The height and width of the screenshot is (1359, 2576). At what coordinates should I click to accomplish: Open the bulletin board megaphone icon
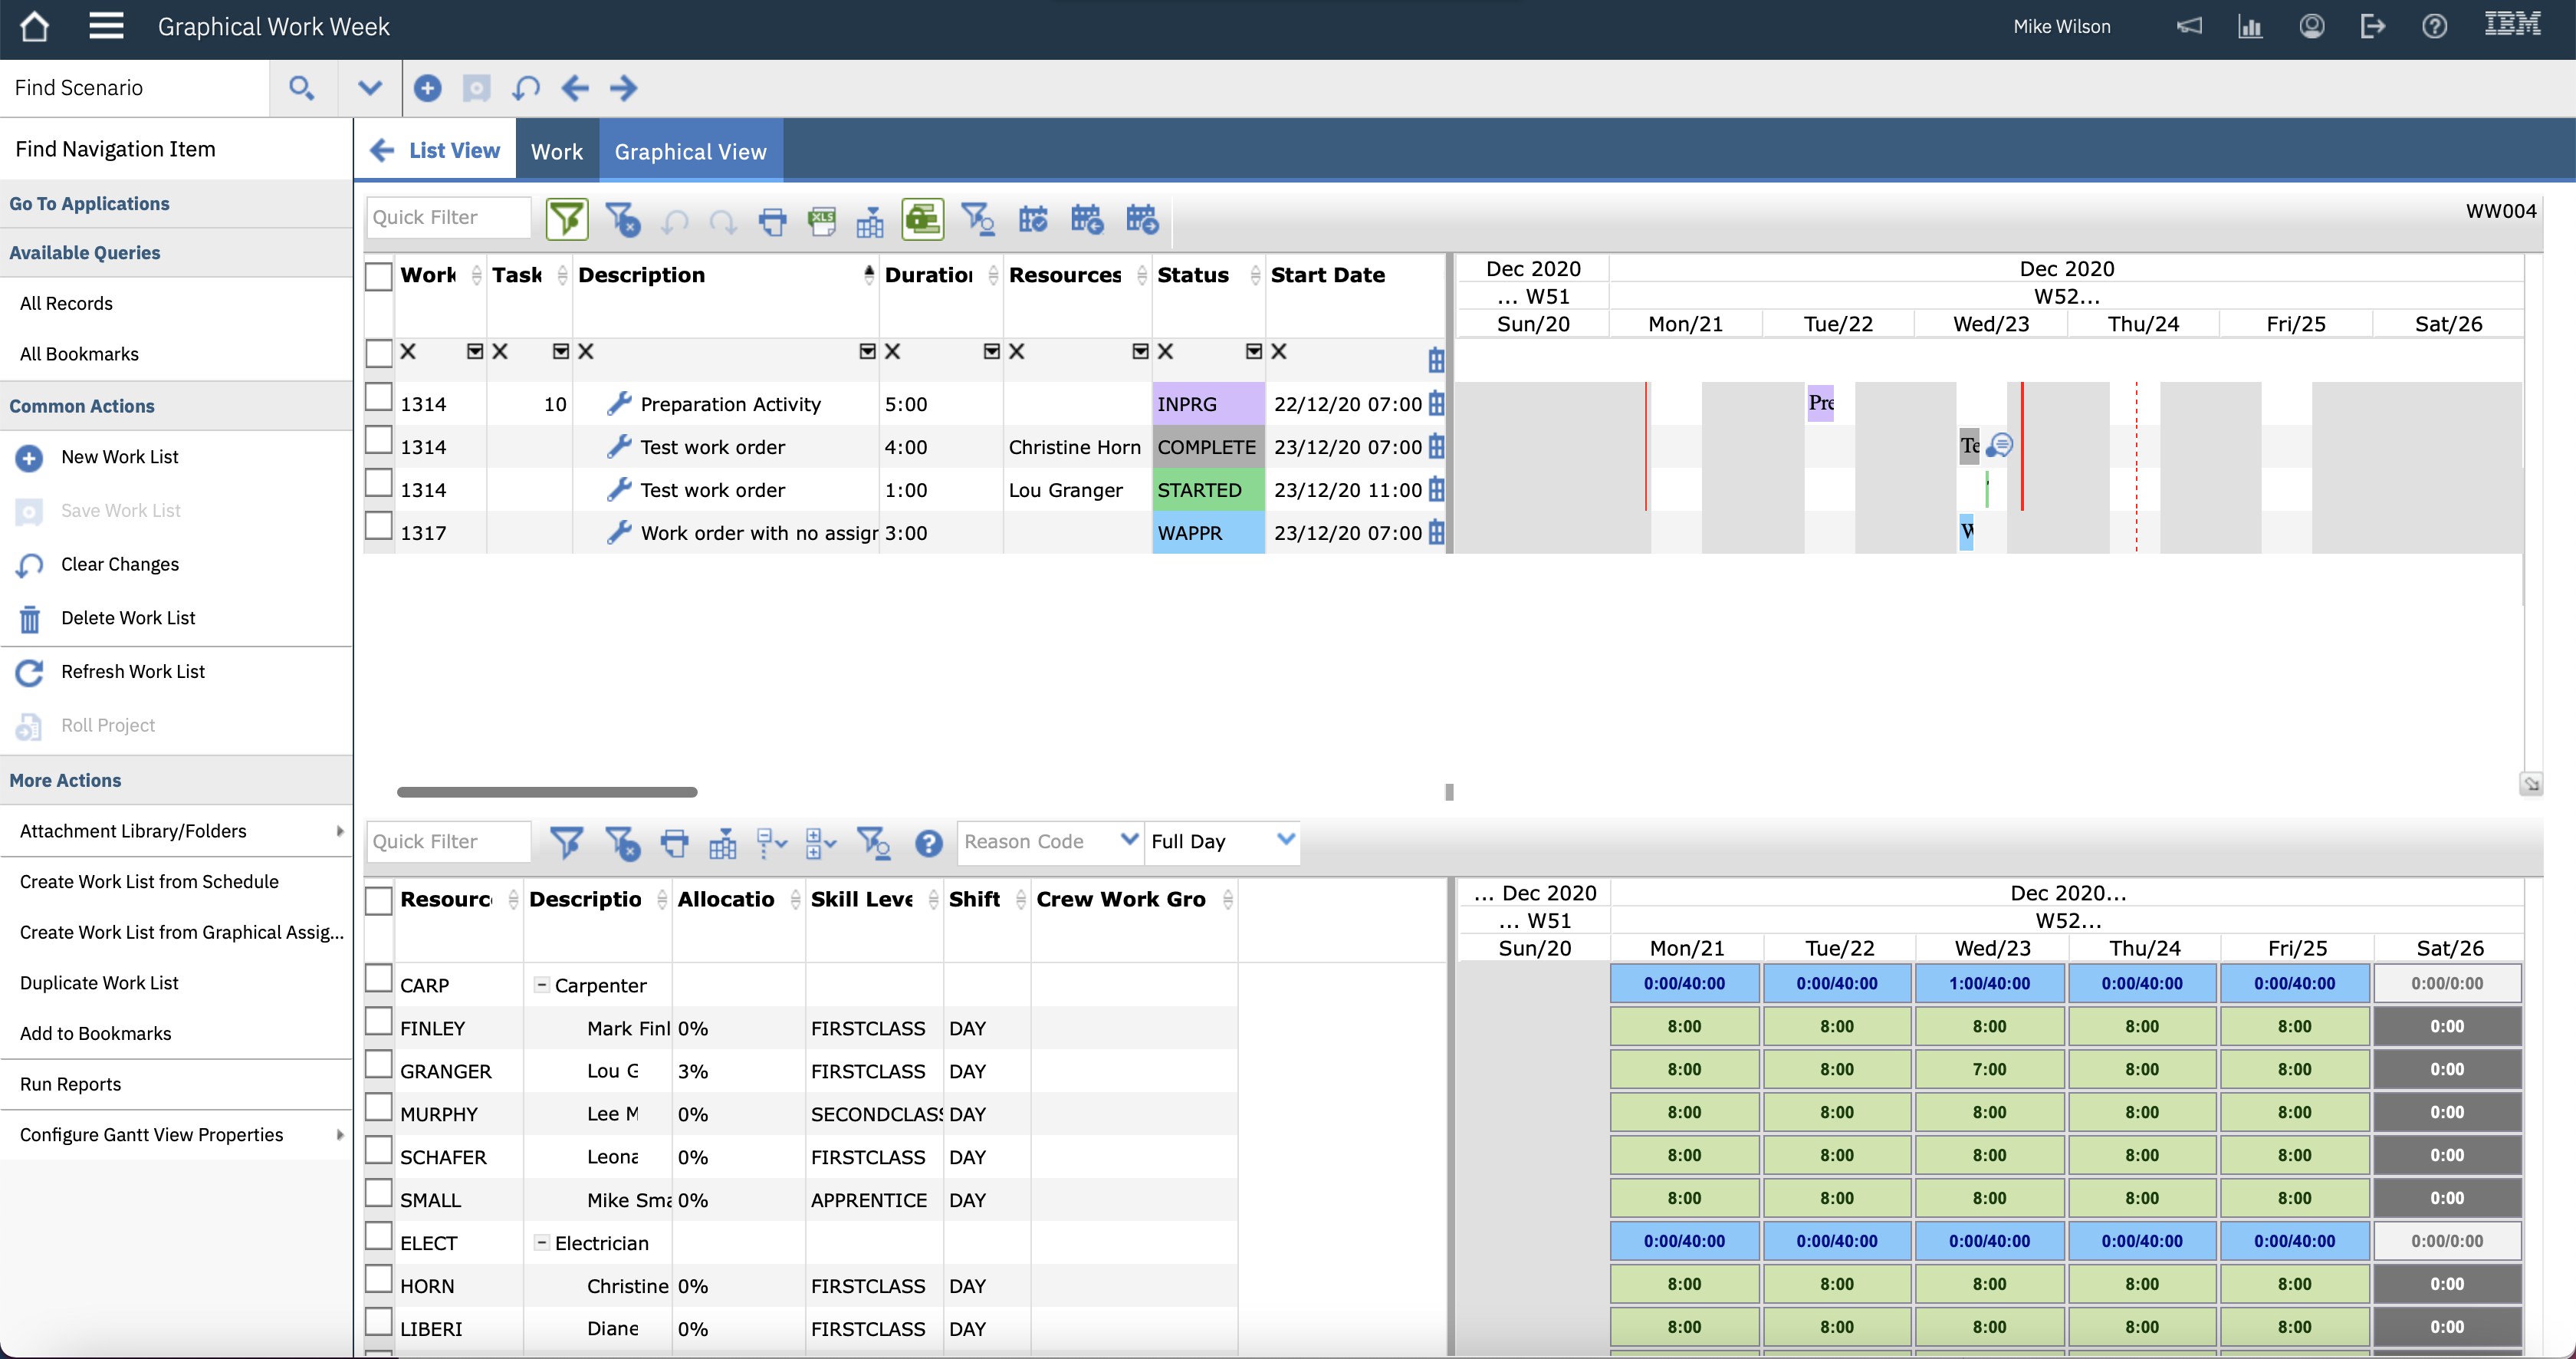click(2189, 26)
